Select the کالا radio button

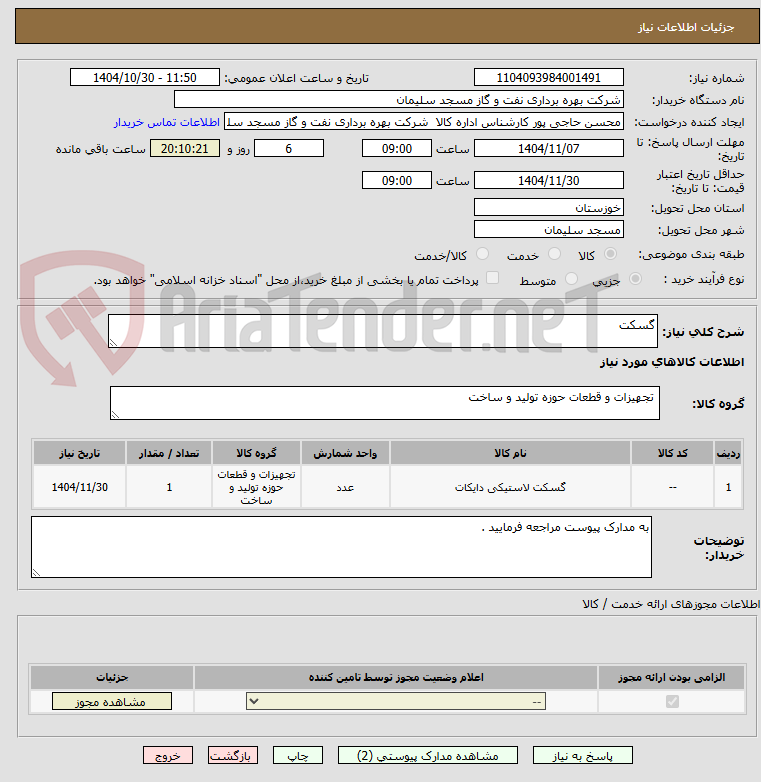[610, 255]
